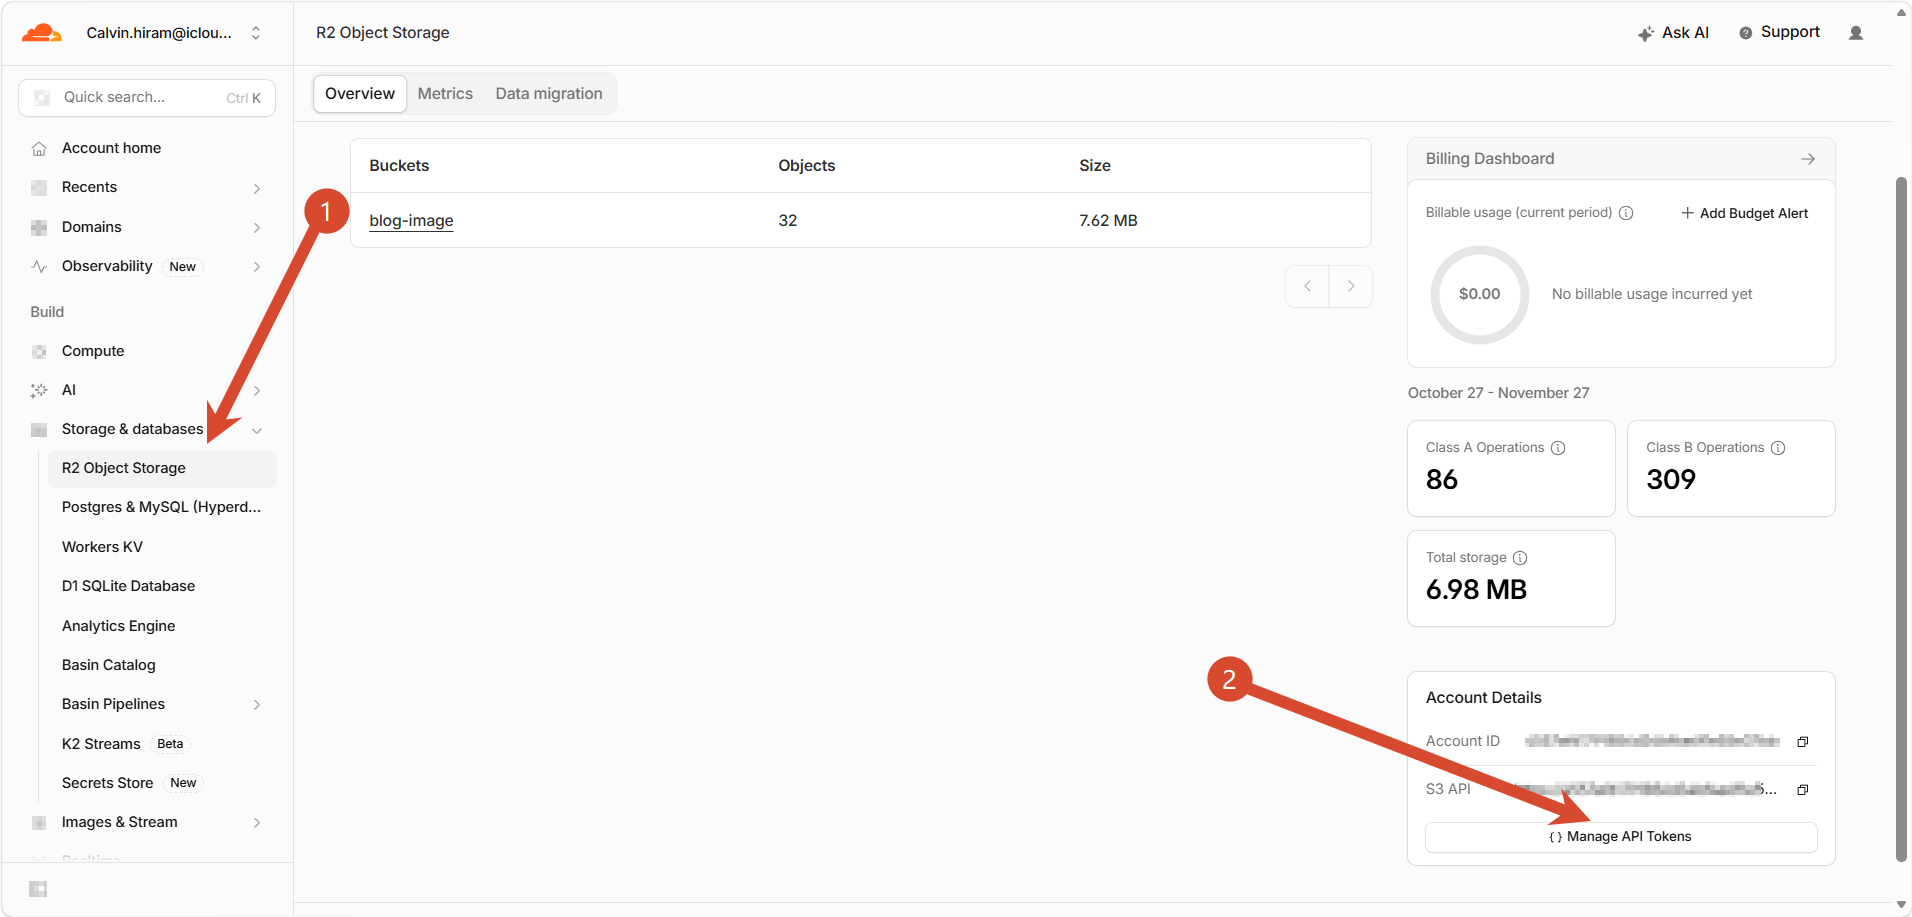The image size is (1912, 917).
Task: Expand the Domains menu
Action: coord(257,228)
